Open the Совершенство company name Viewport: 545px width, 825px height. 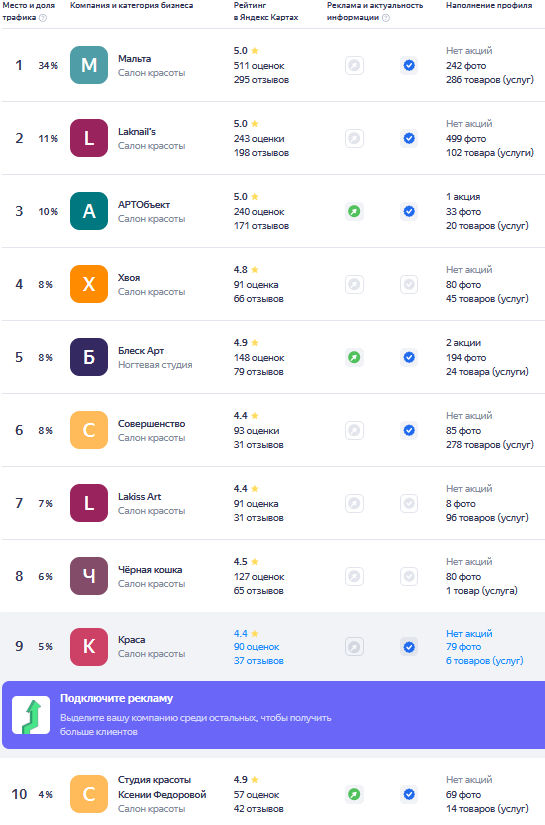152,424
